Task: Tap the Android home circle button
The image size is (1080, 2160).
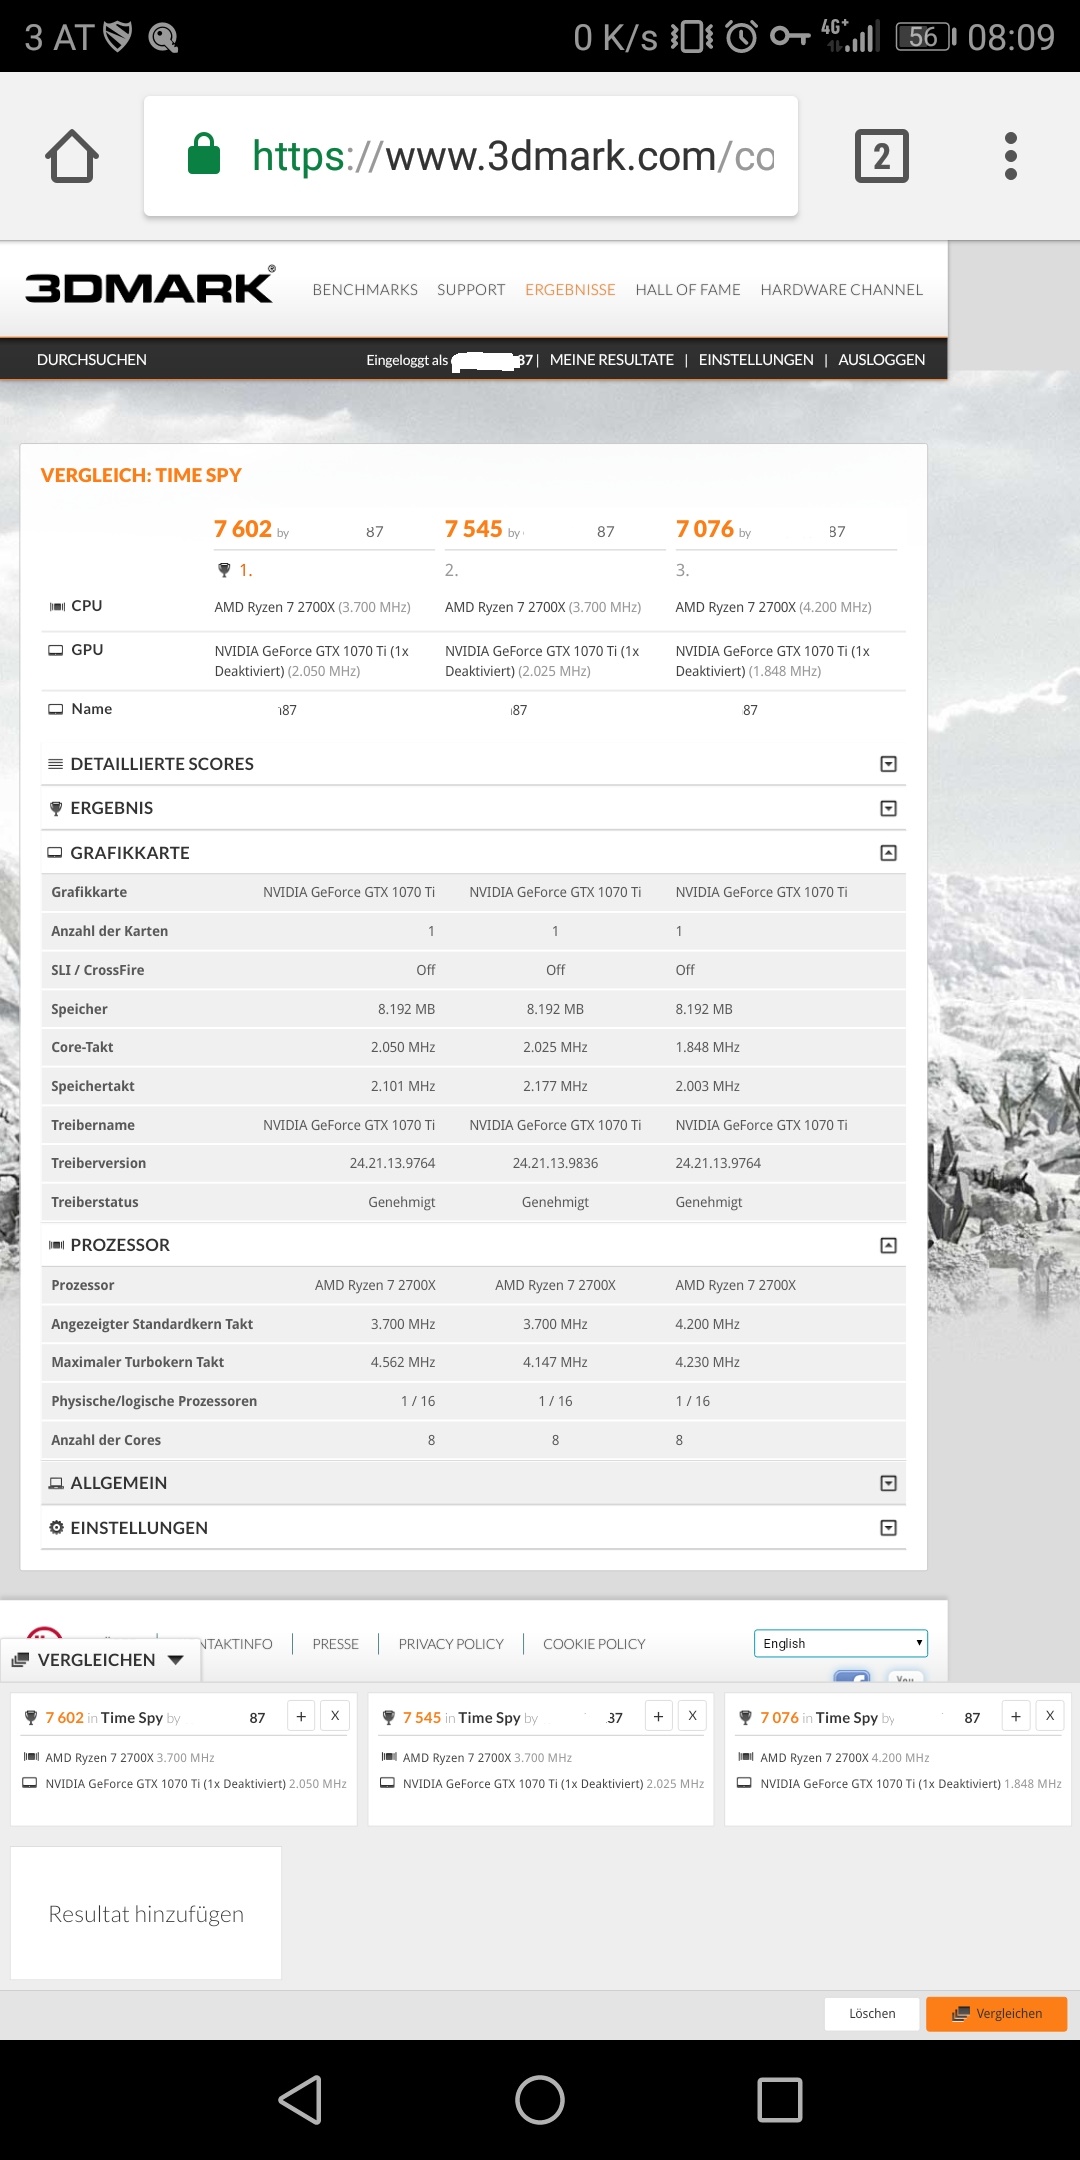Action: pos(540,2100)
